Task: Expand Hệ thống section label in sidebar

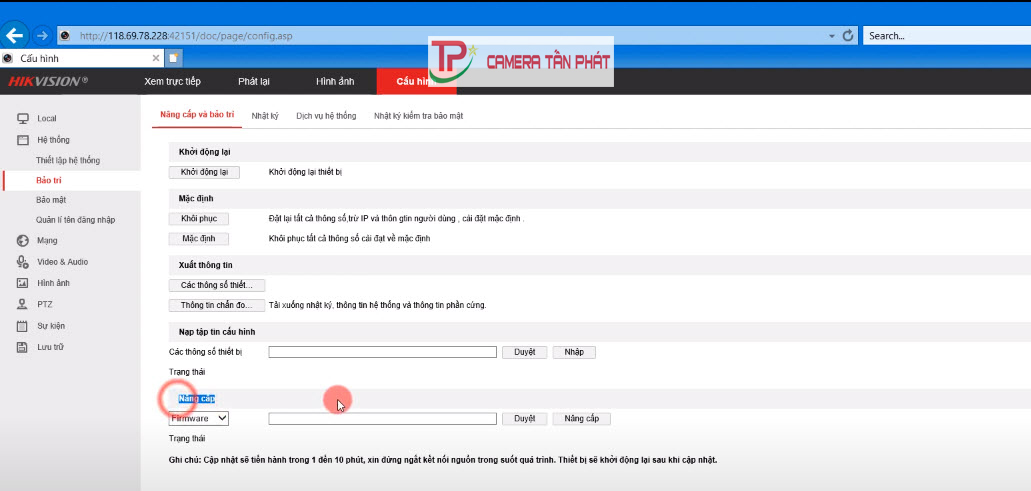Action: click(53, 140)
